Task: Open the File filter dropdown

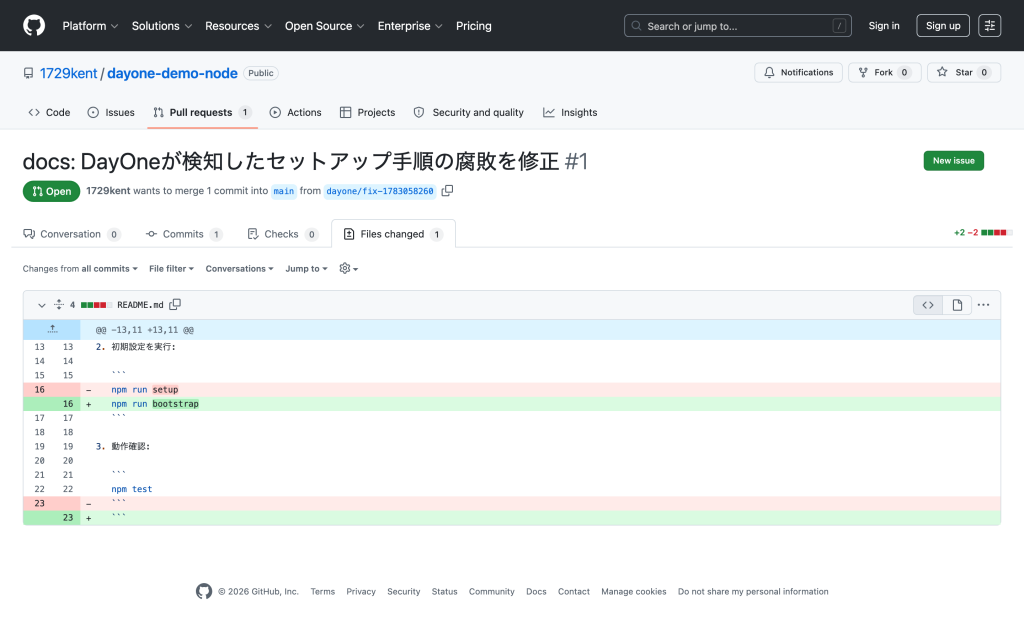Action: point(171,268)
